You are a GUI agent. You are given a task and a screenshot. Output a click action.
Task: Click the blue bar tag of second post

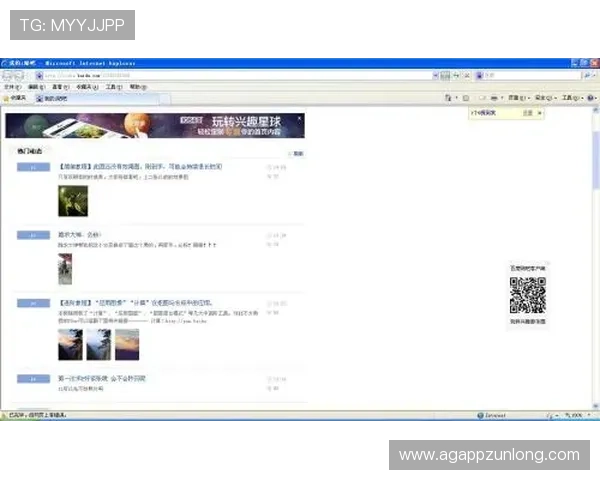[33, 235]
